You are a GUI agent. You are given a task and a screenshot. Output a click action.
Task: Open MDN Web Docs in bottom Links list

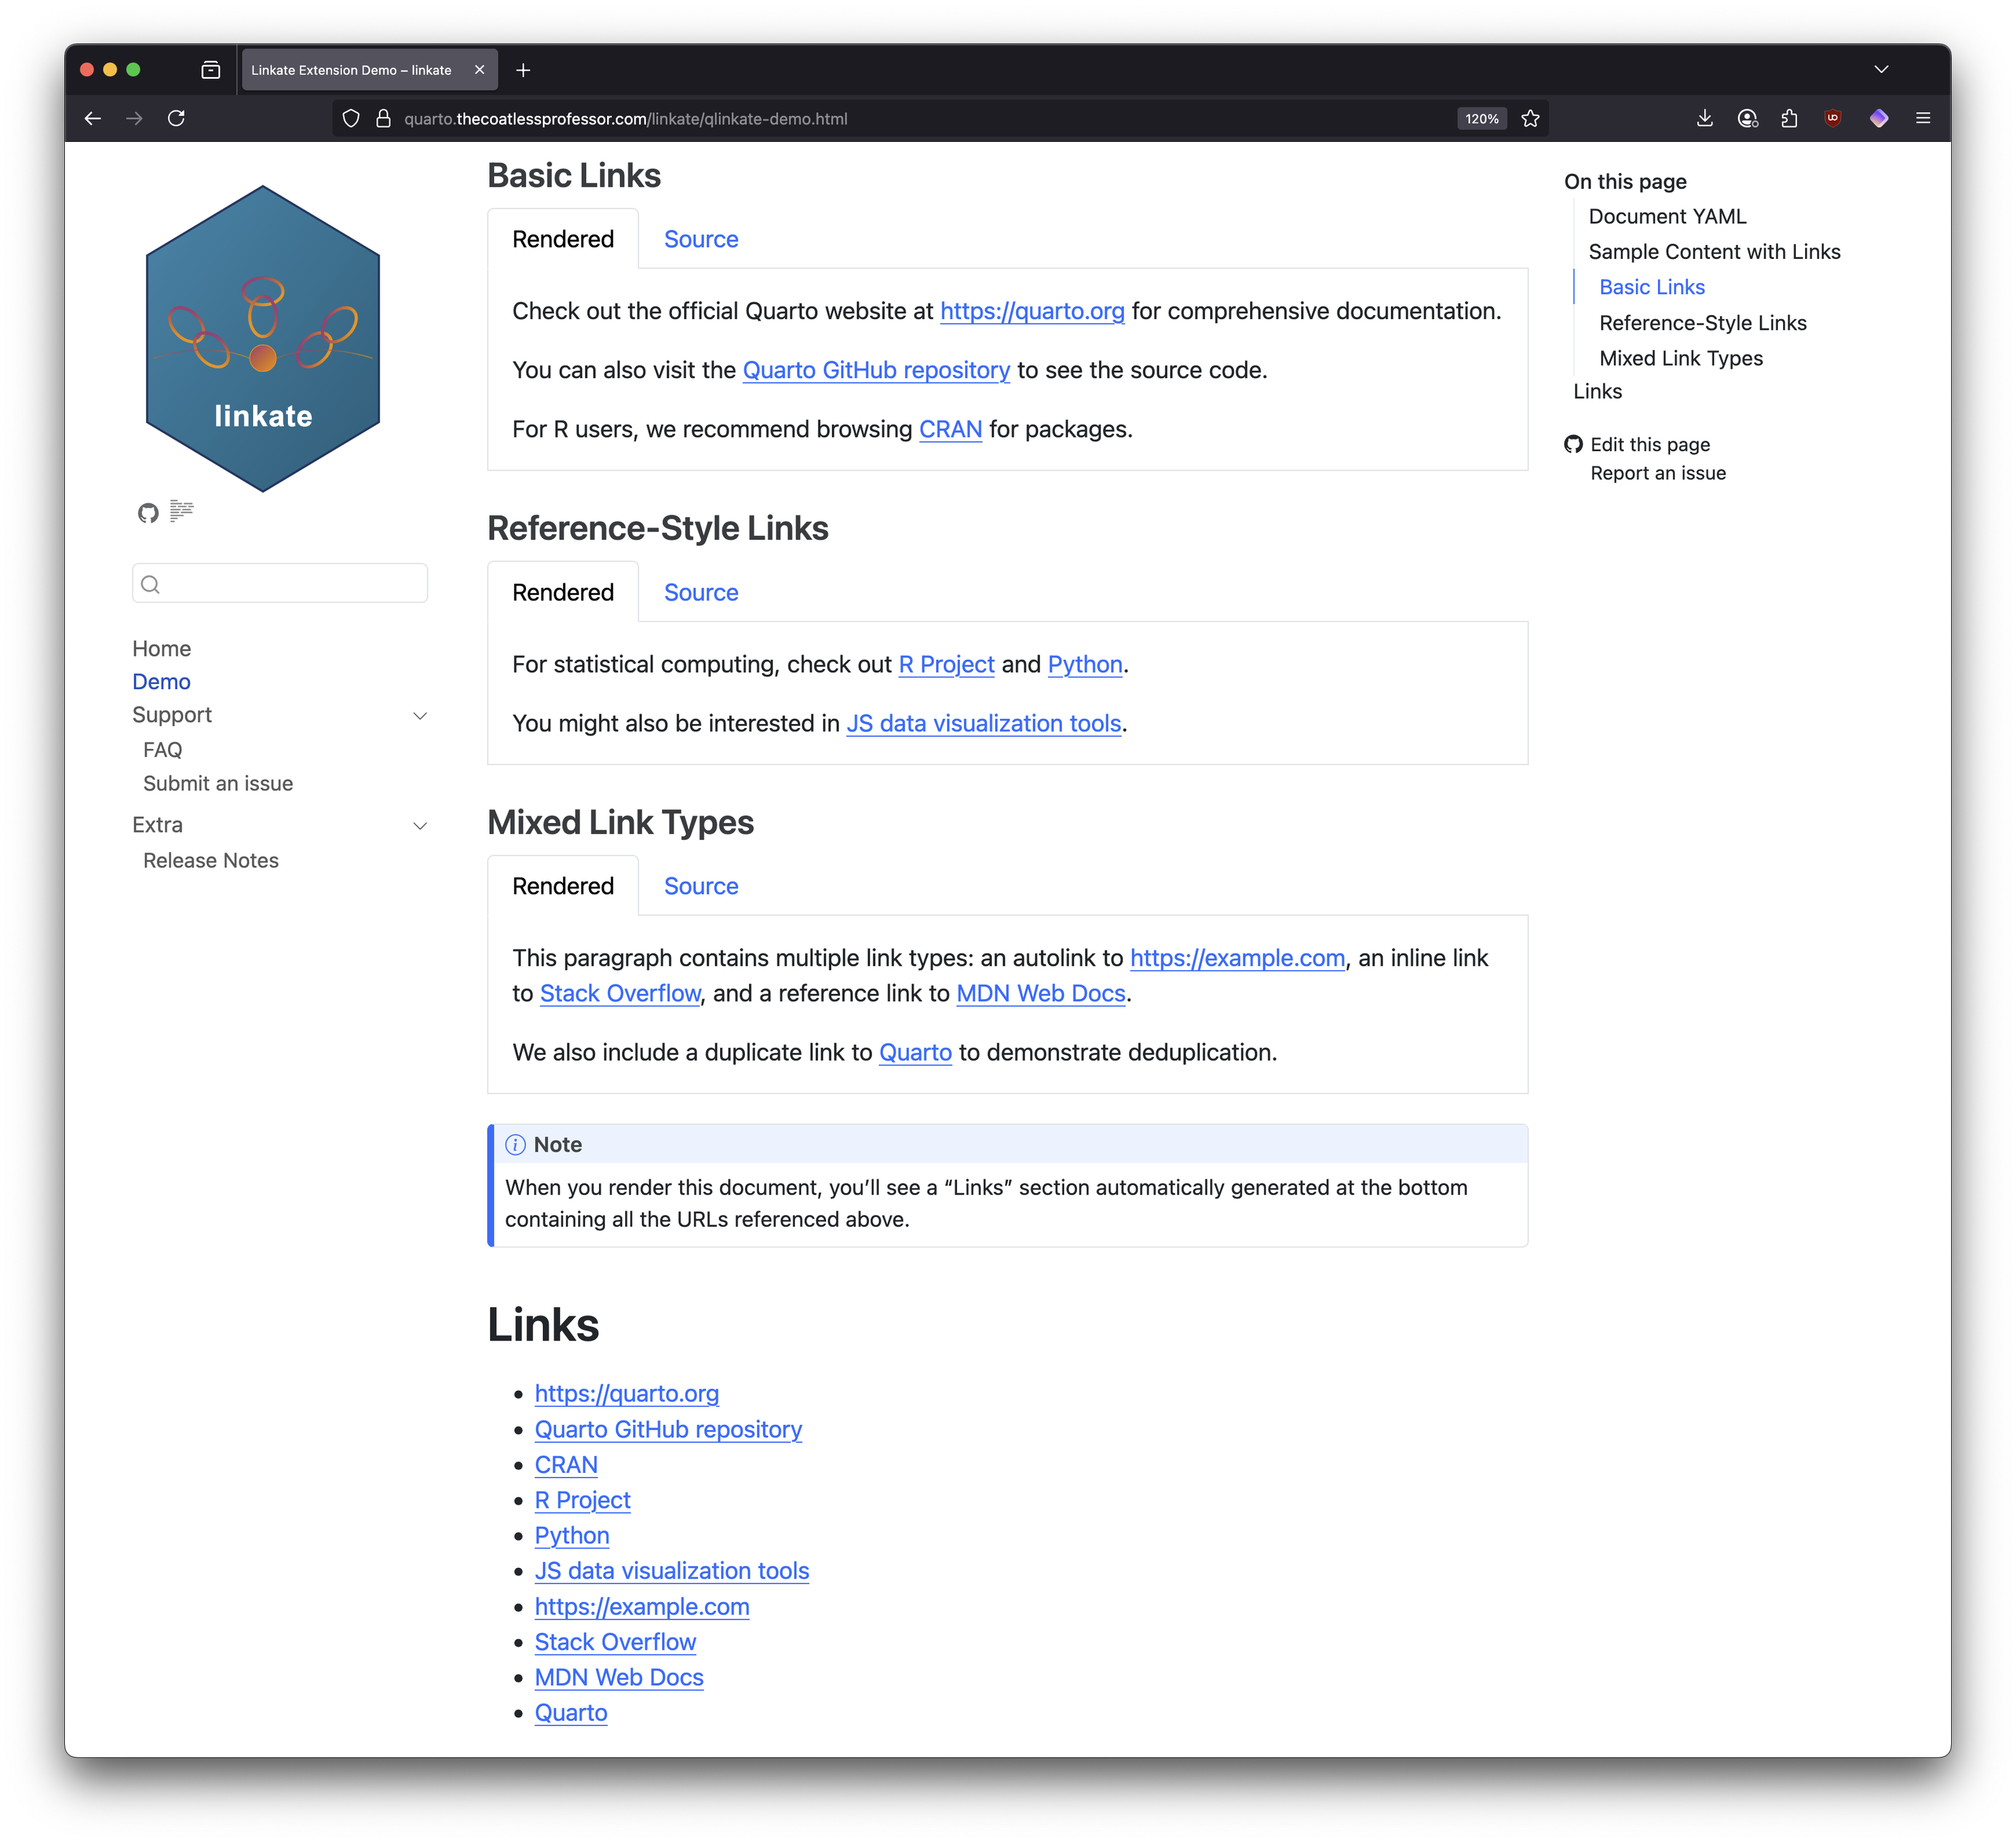(619, 1677)
